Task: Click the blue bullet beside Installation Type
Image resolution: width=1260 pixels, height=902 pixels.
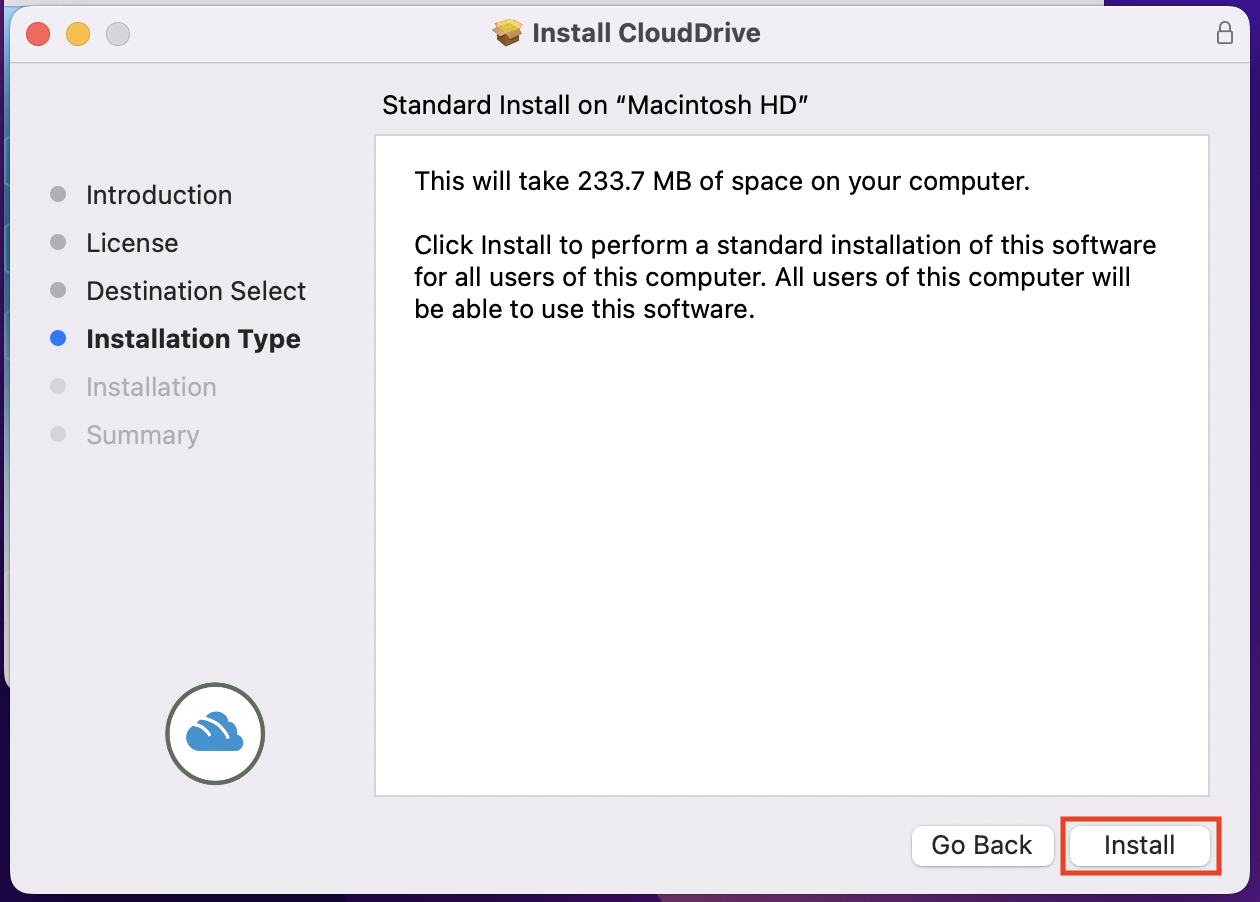Action: coord(58,339)
